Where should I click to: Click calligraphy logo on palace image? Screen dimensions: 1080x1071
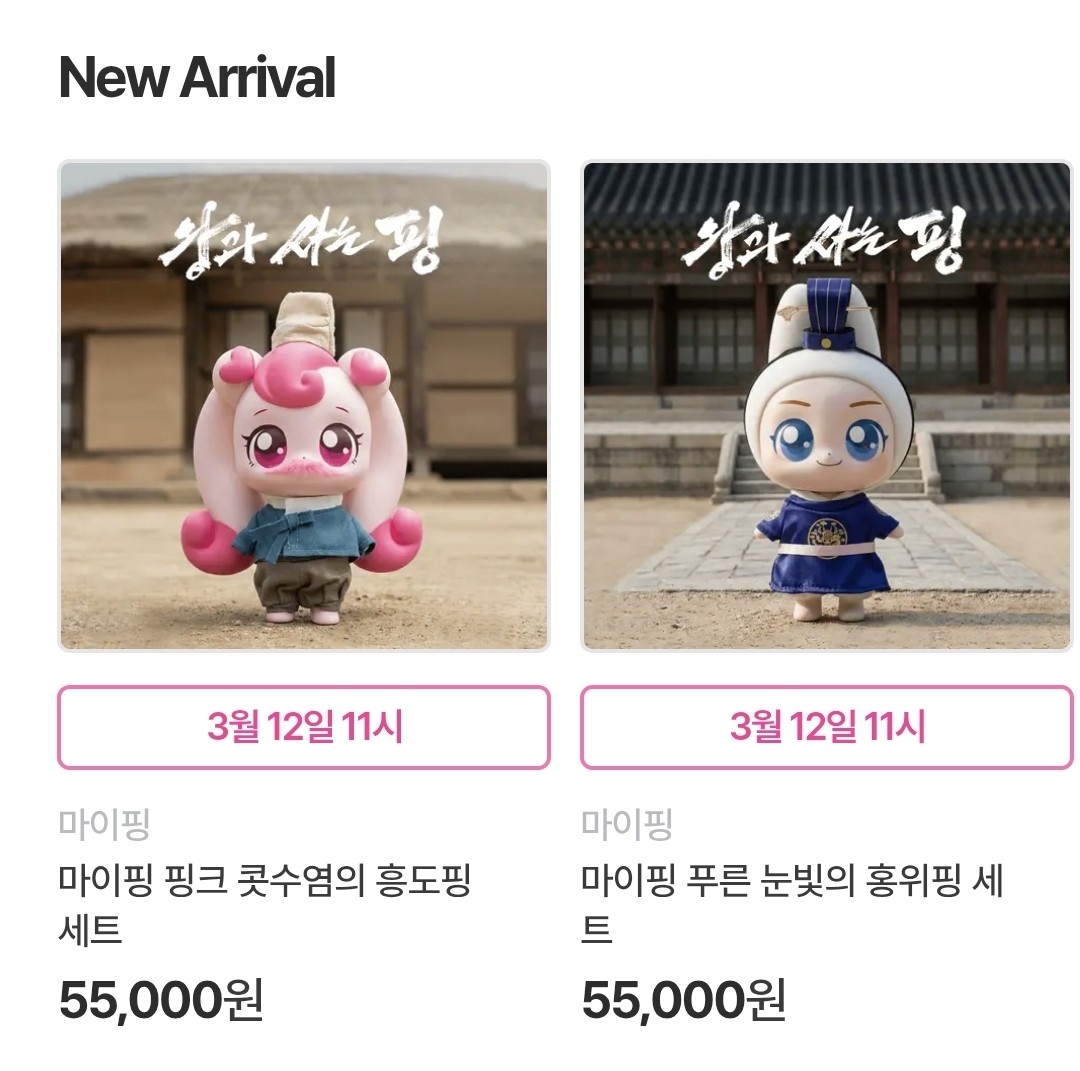pos(823,241)
